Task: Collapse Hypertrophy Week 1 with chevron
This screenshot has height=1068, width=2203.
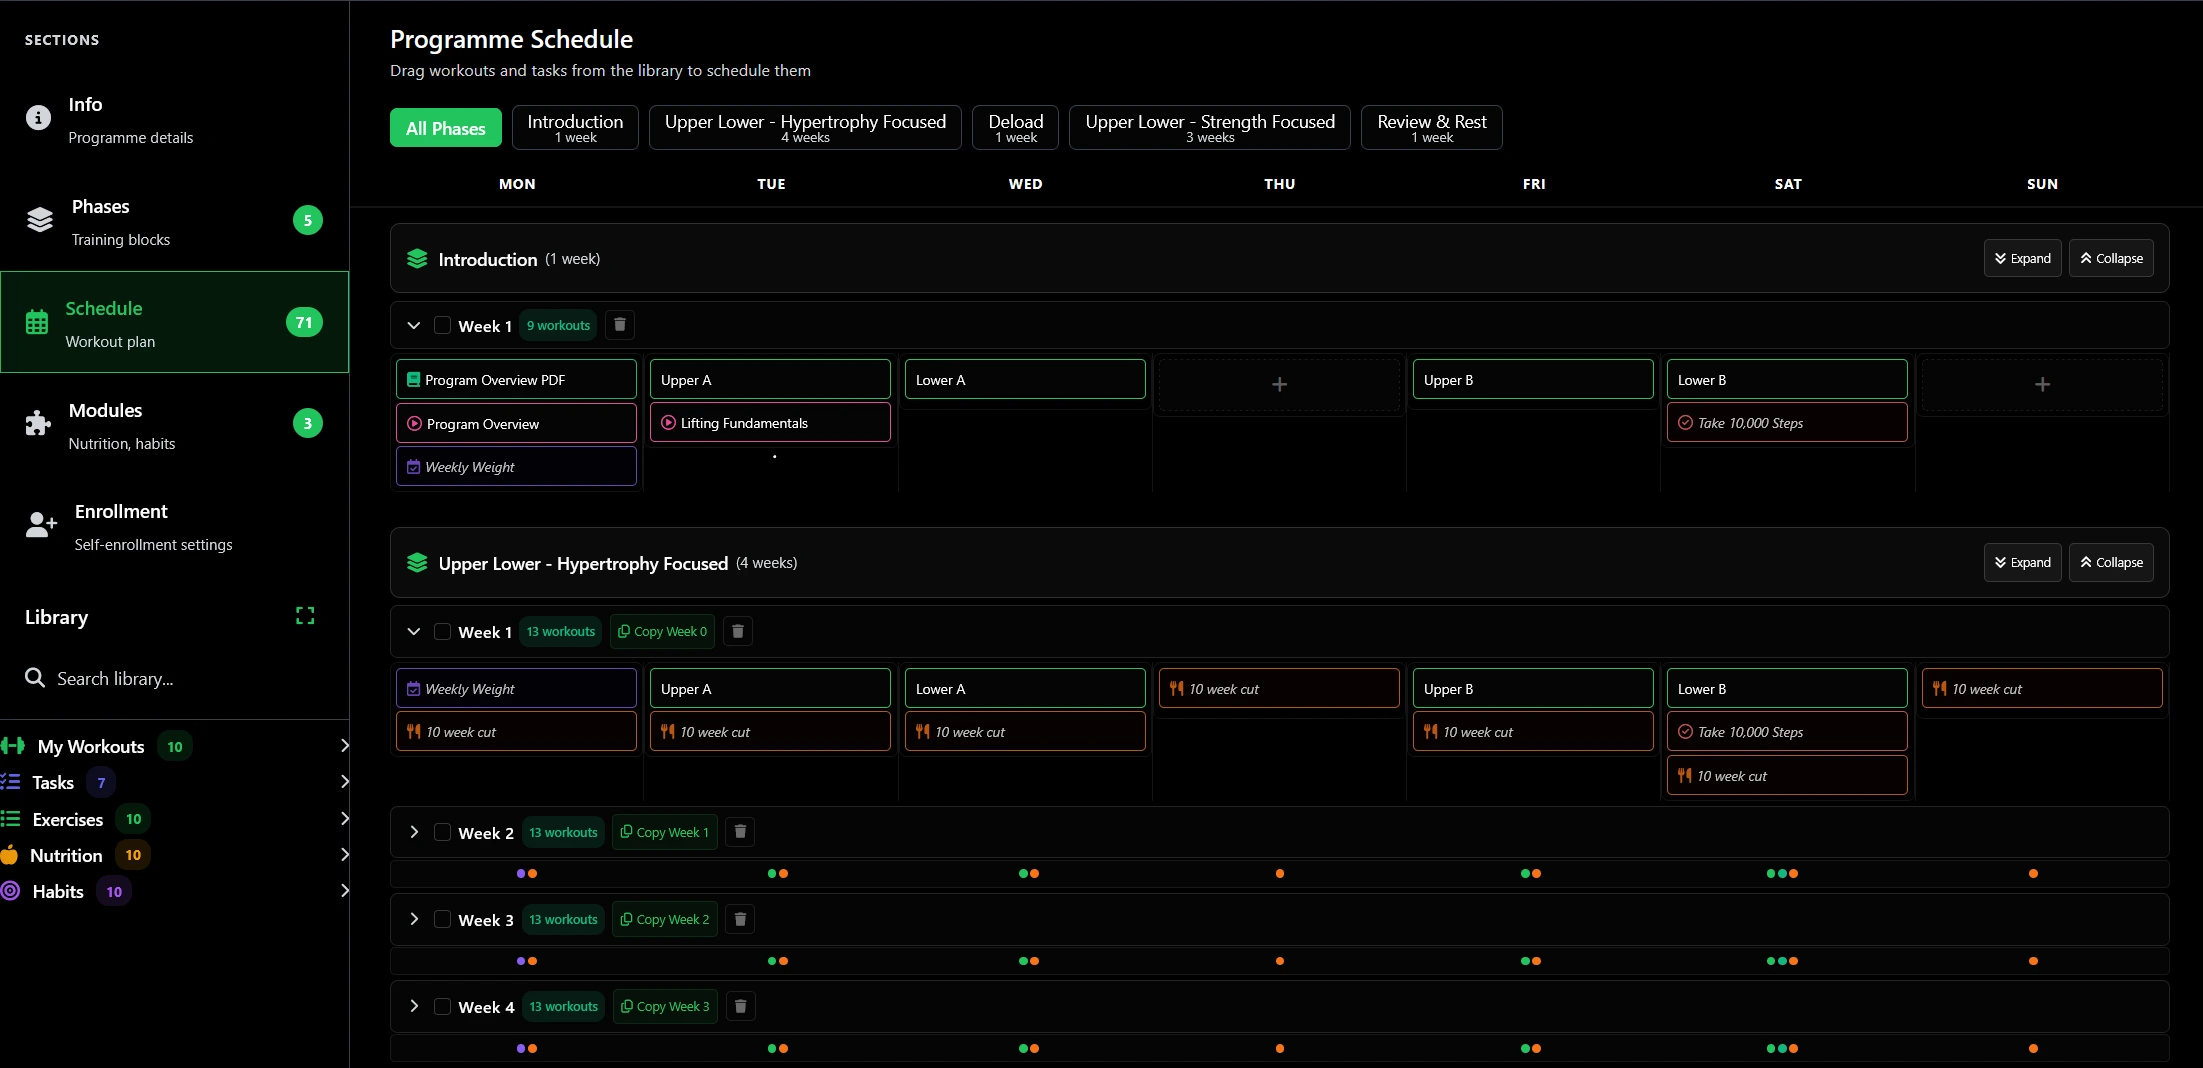Action: 414,631
